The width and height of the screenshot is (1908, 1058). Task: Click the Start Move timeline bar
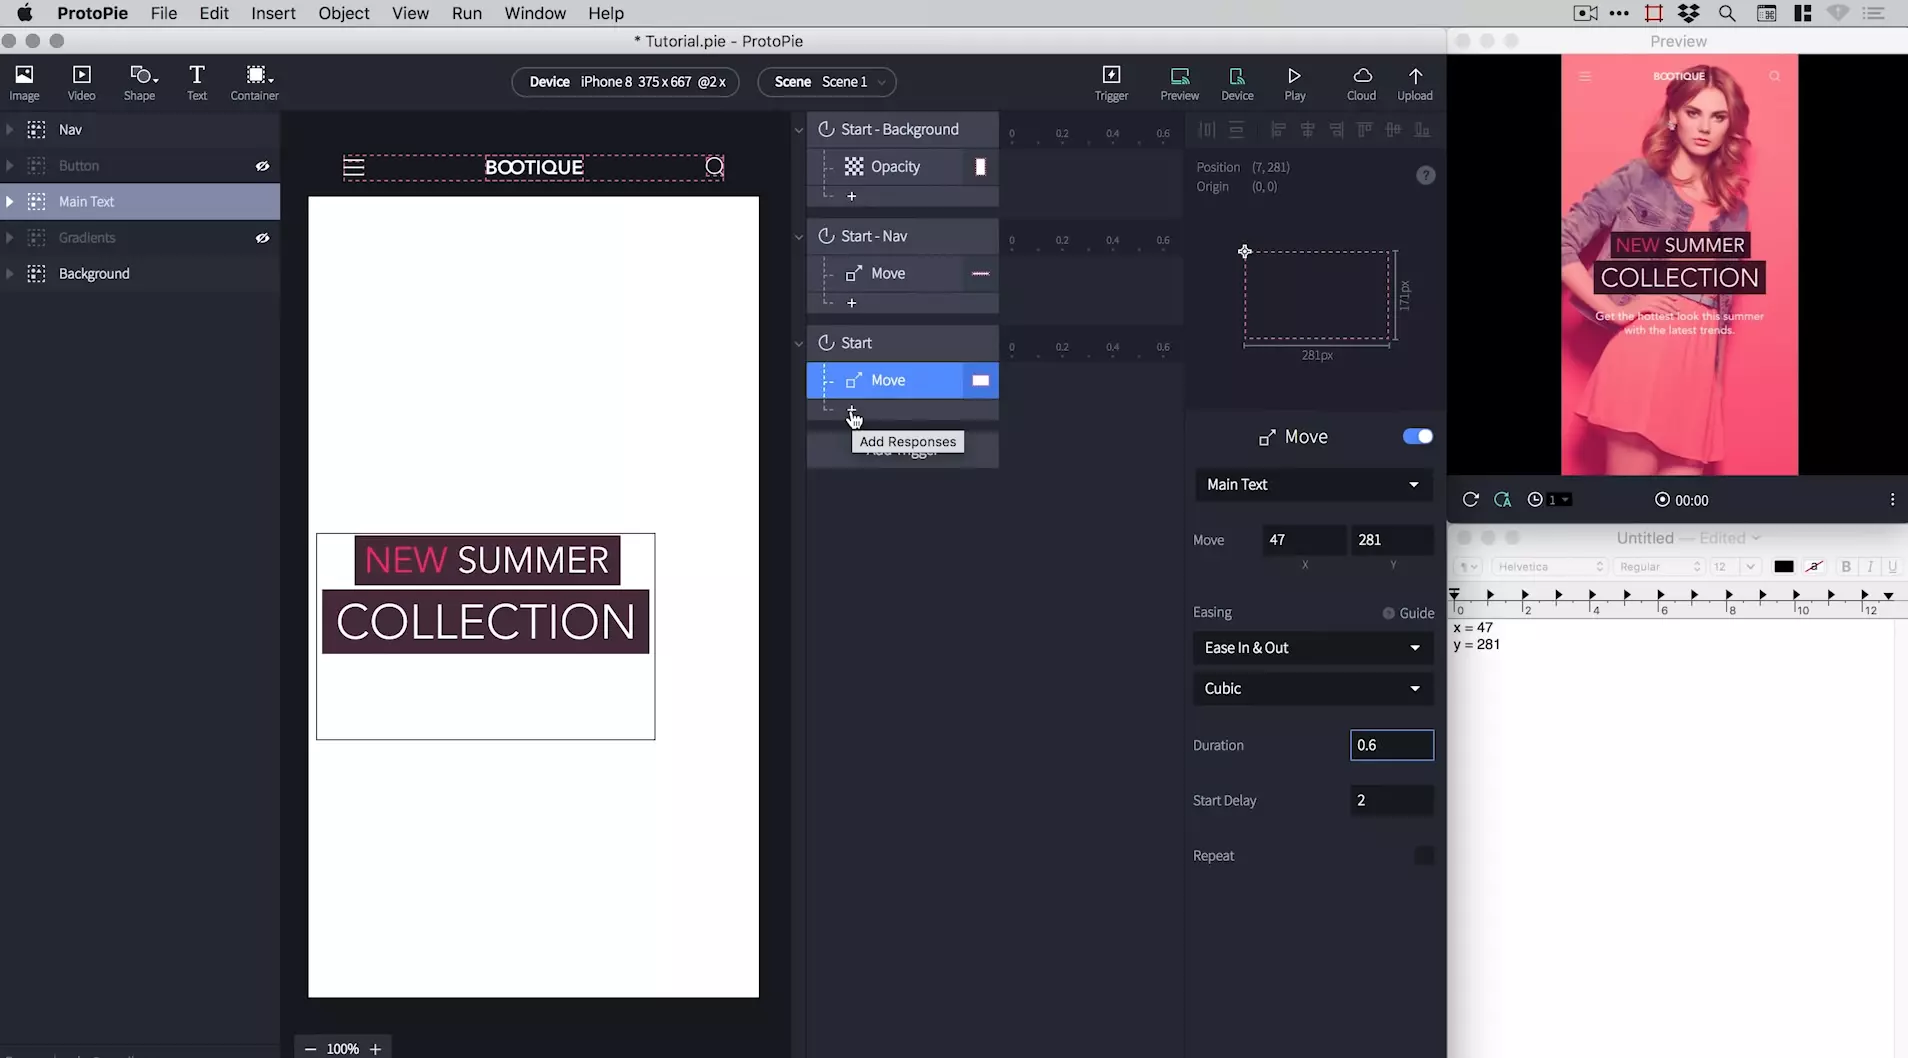tap(980, 380)
